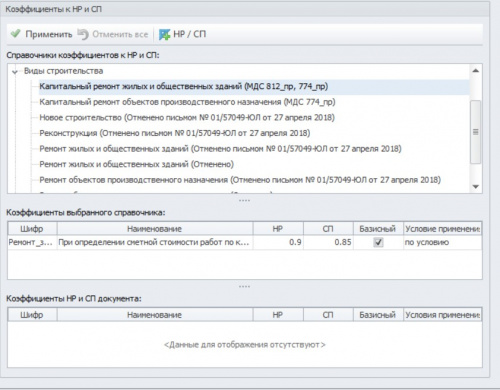
Task: Select Капитальный ремонт объектов производственного назначения
Action: point(187,102)
